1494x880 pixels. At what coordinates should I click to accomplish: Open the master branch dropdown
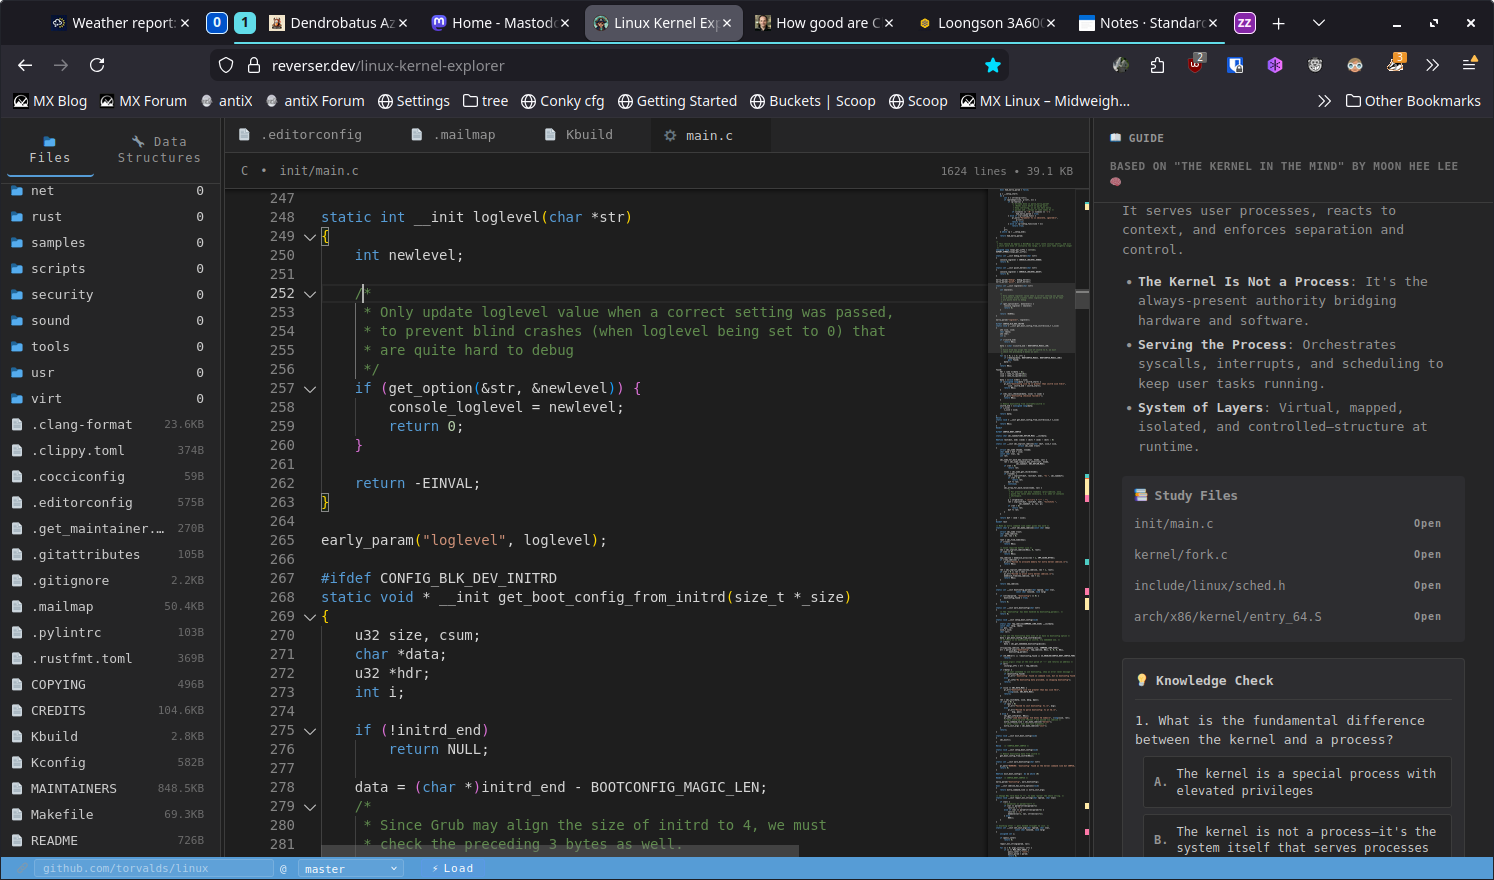[350, 869]
